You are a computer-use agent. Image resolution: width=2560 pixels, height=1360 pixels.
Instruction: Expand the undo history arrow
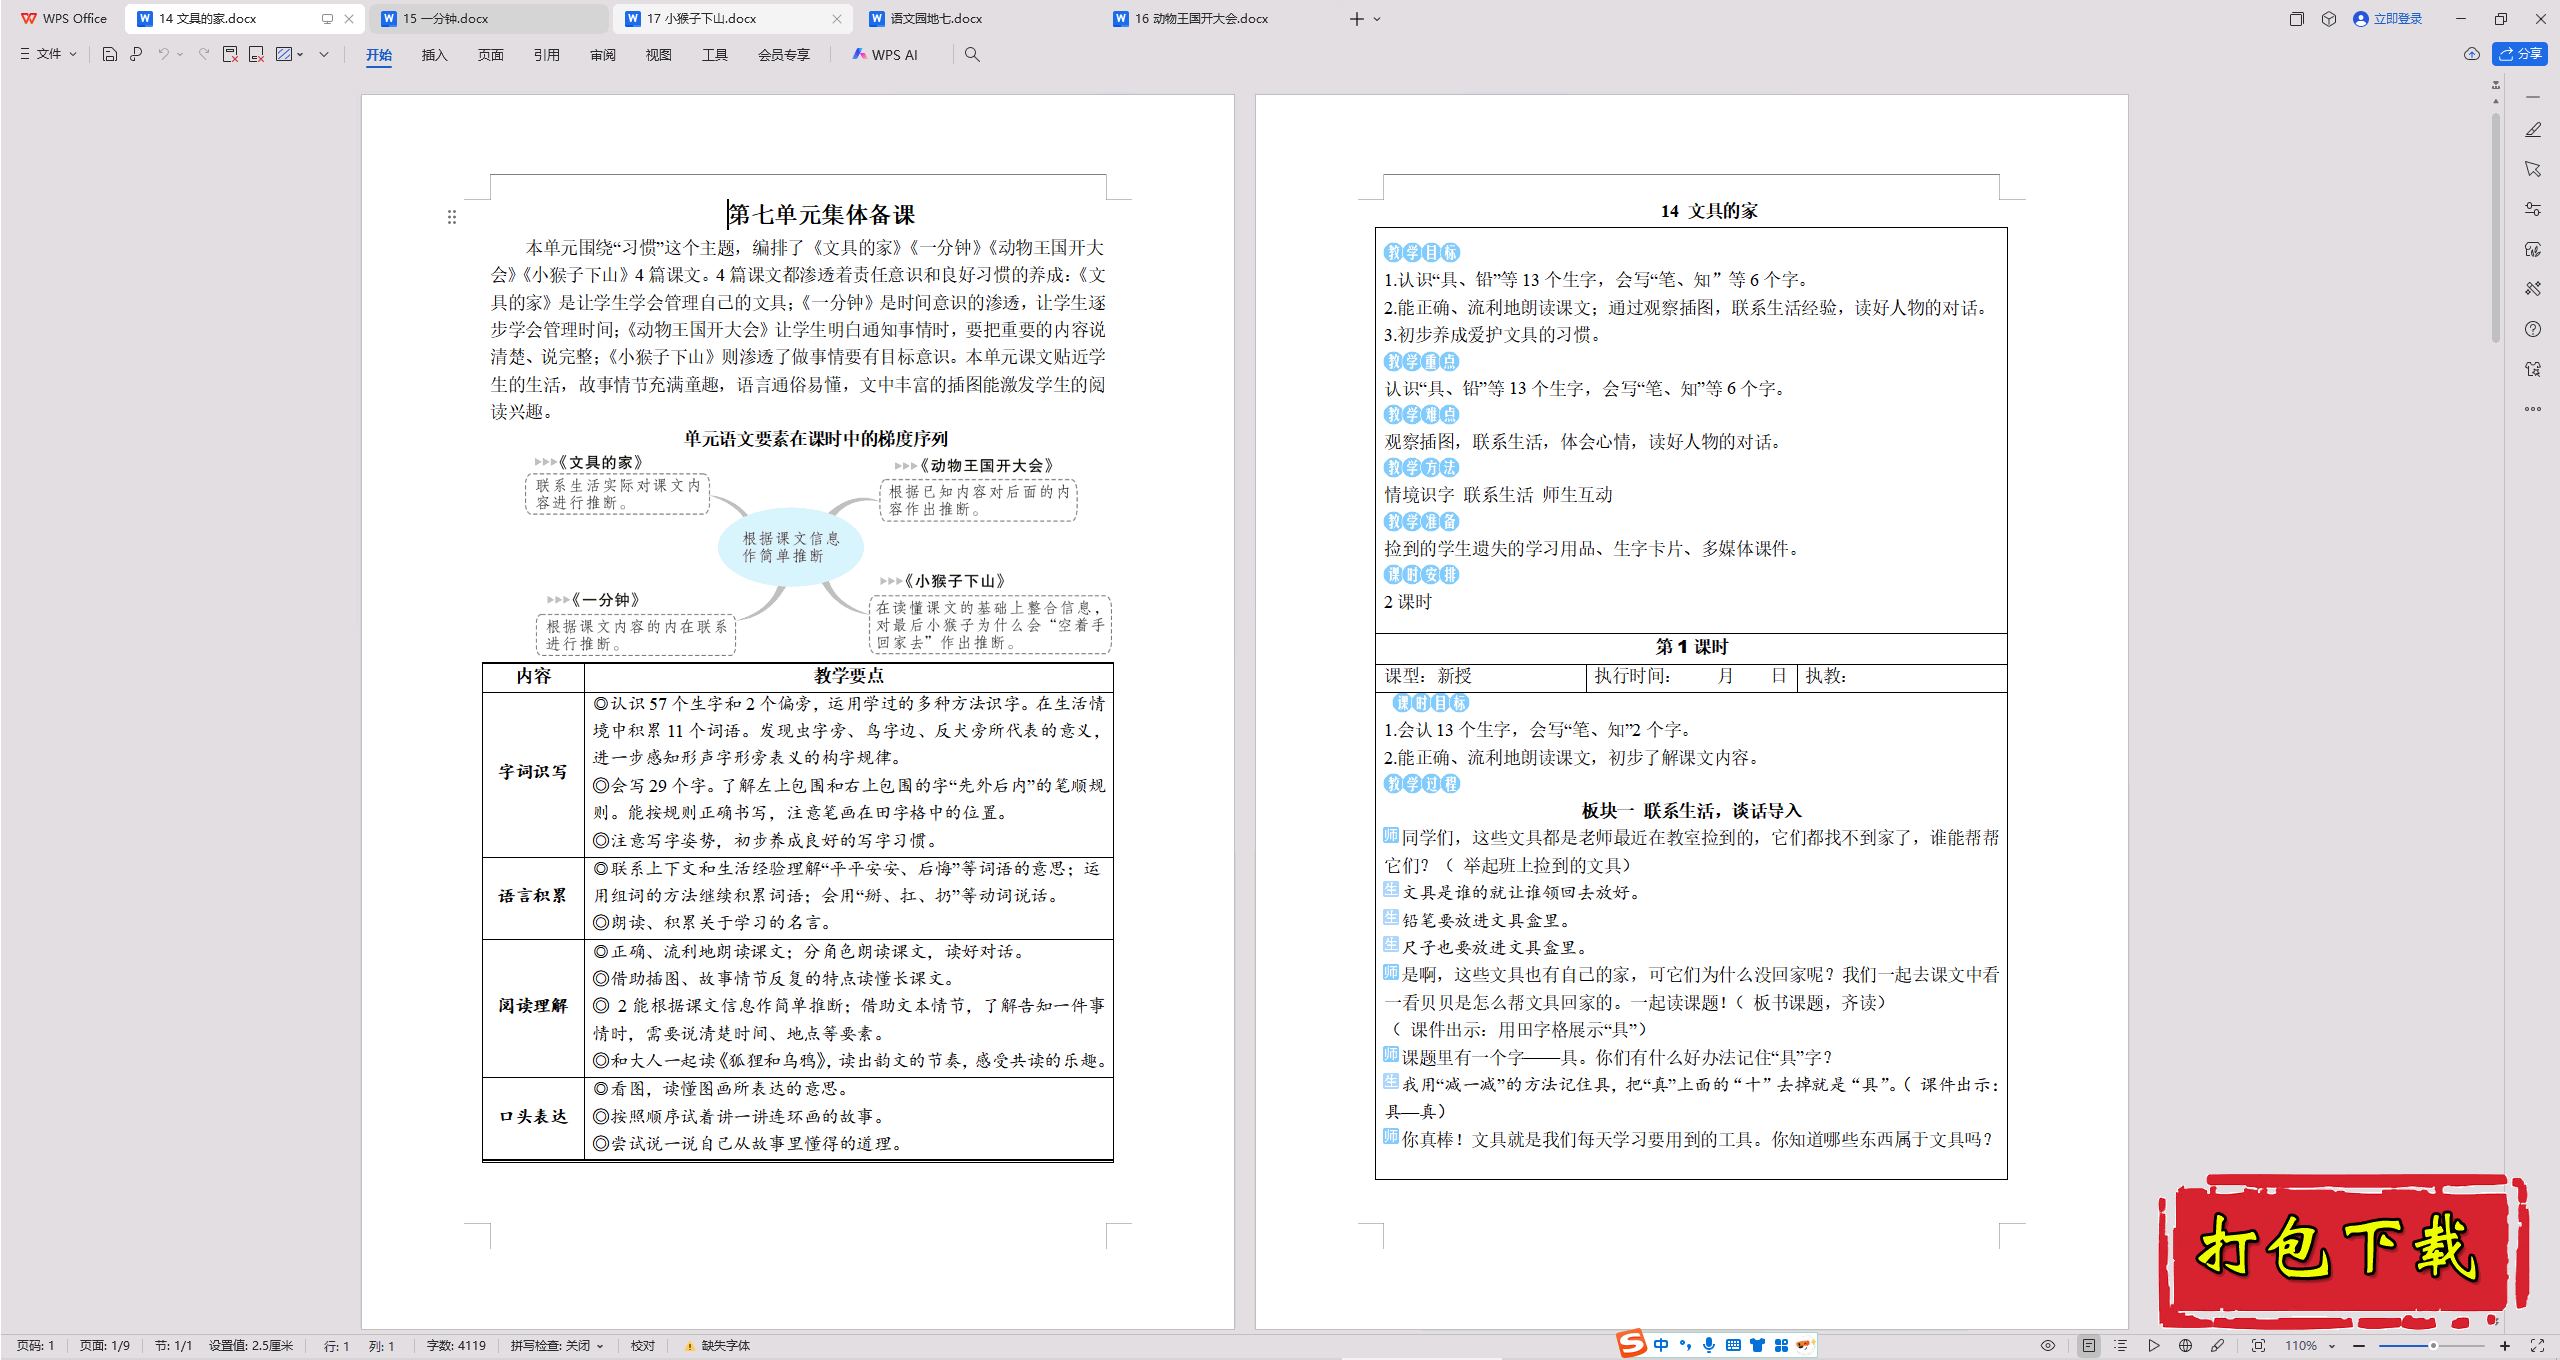click(180, 54)
